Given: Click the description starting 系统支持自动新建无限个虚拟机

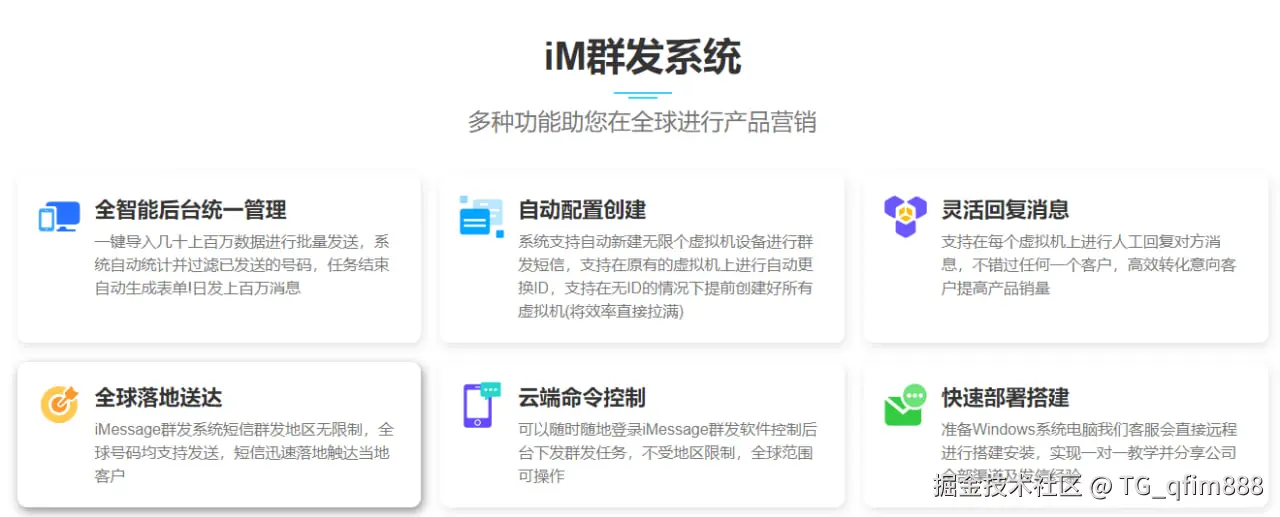Looking at the screenshot, I should point(666,277).
